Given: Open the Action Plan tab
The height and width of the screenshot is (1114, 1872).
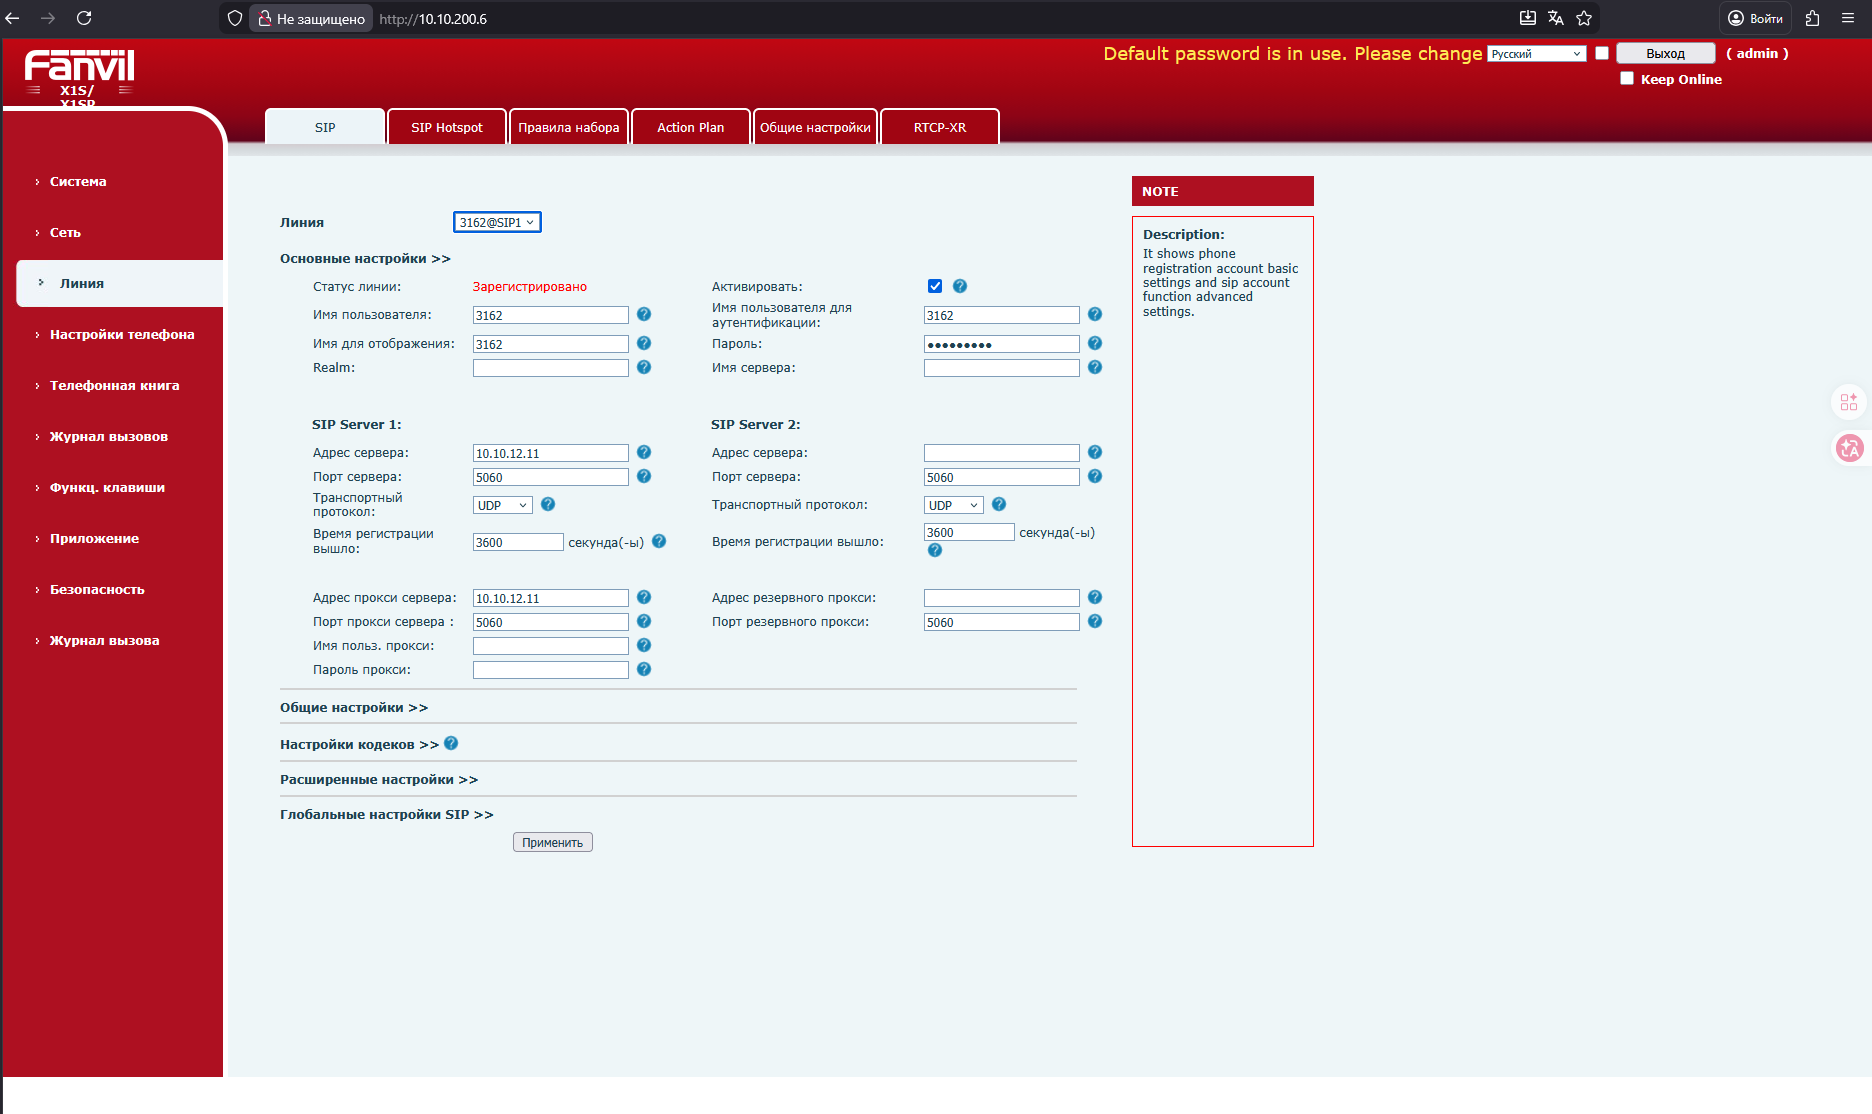Looking at the screenshot, I should click(690, 127).
